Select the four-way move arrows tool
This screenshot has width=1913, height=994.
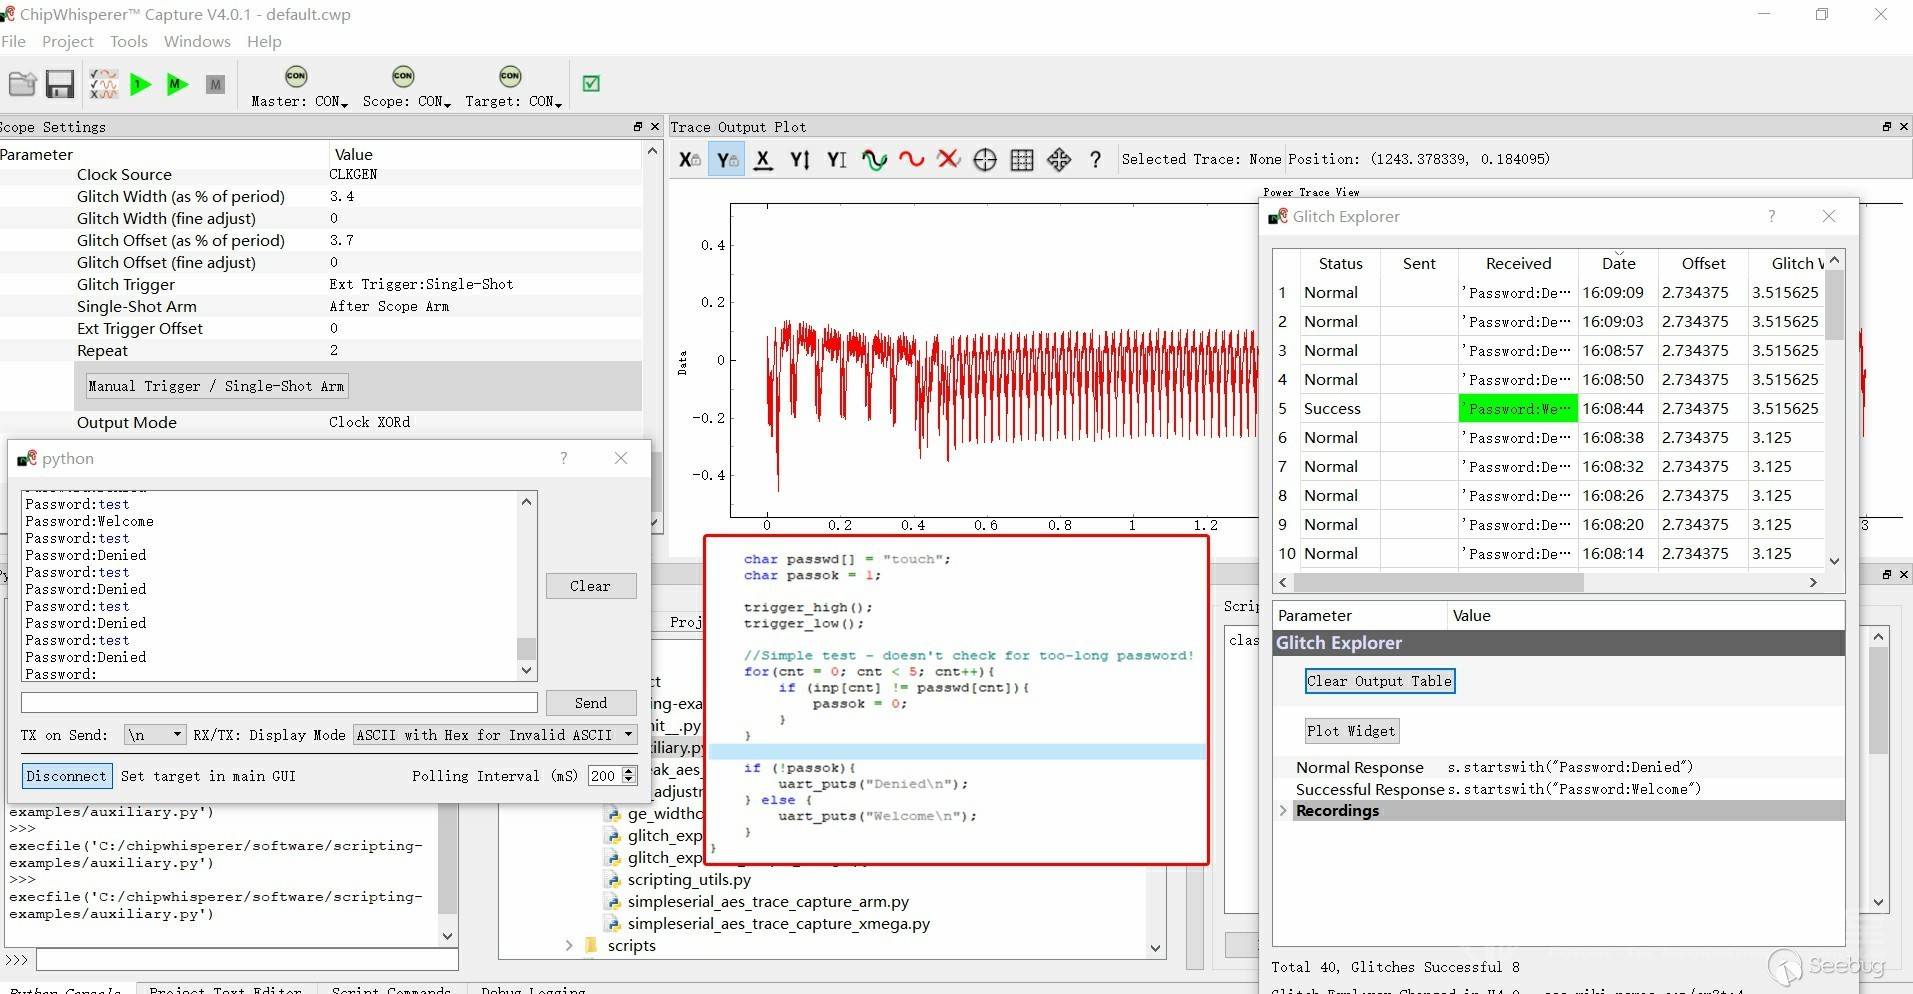(1059, 159)
